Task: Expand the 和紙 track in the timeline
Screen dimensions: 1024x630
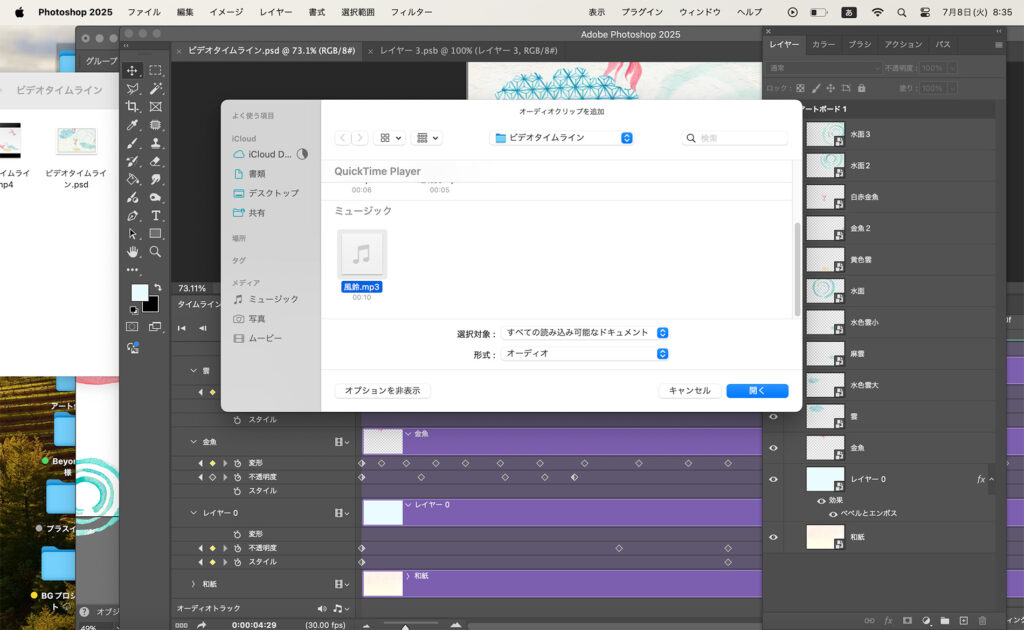Action: pos(193,584)
